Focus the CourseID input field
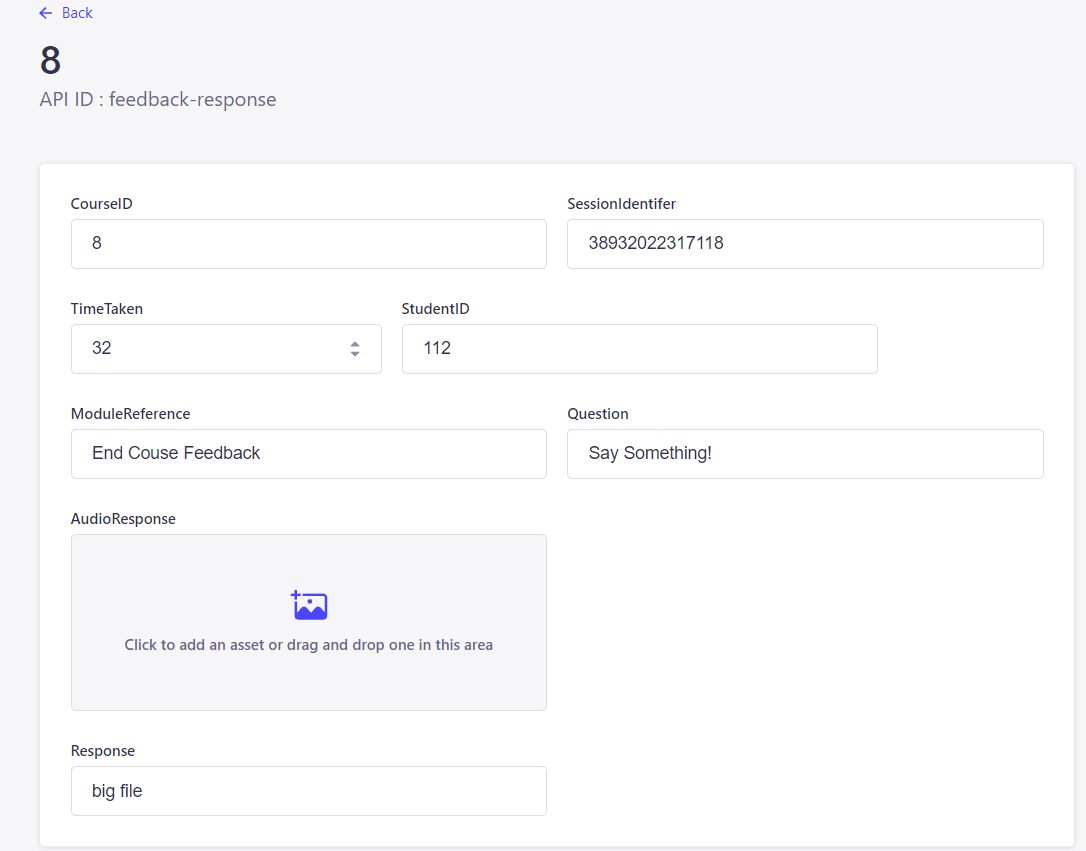 click(308, 244)
